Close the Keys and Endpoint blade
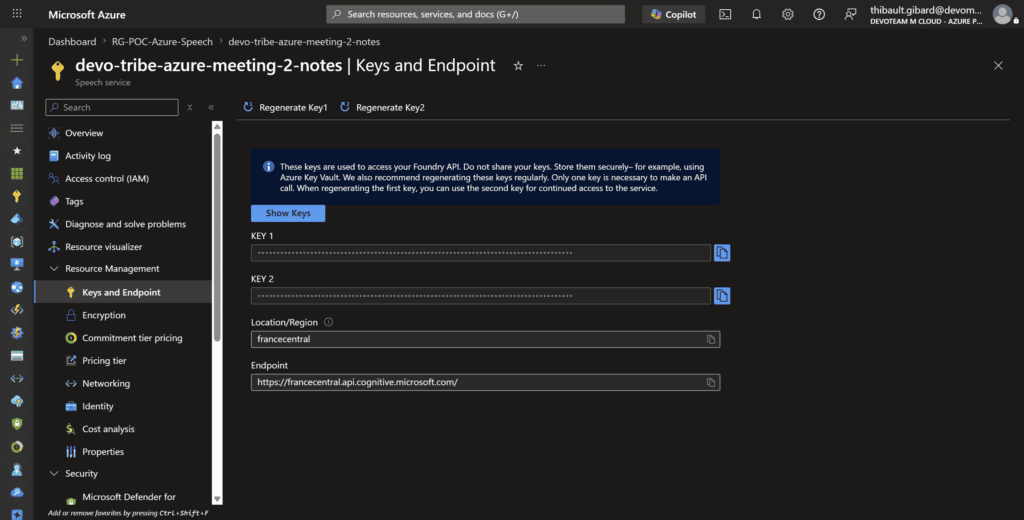Image resolution: width=1024 pixels, height=520 pixels. click(998, 65)
